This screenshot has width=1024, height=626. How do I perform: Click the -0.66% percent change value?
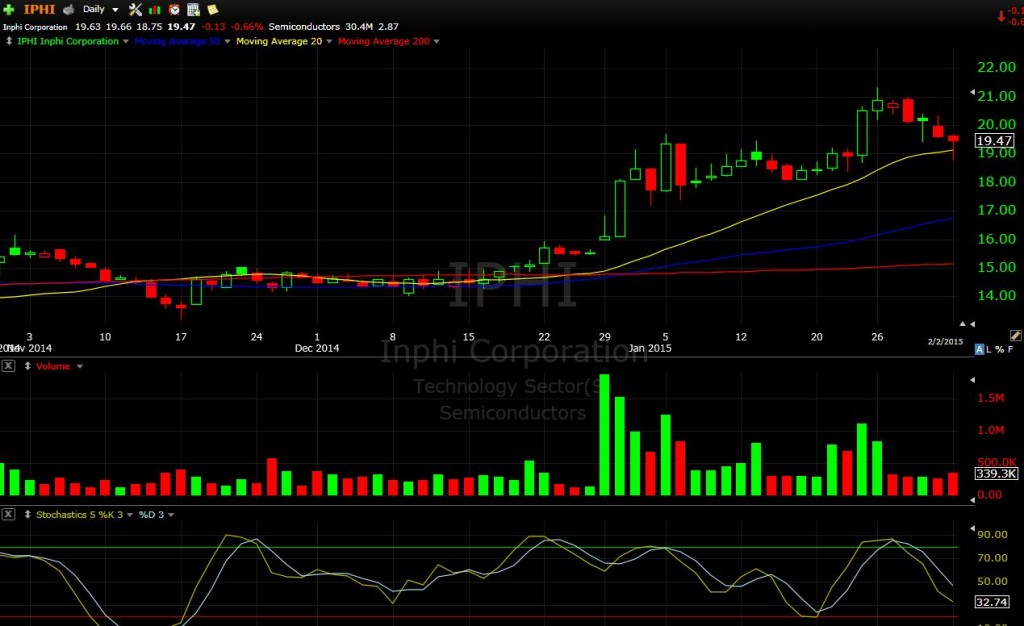(247, 27)
